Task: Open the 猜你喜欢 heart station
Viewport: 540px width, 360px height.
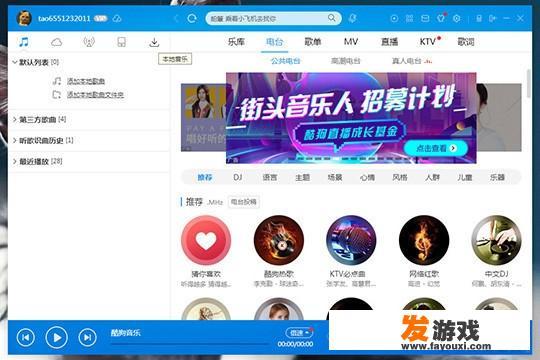Action: [206, 240]
